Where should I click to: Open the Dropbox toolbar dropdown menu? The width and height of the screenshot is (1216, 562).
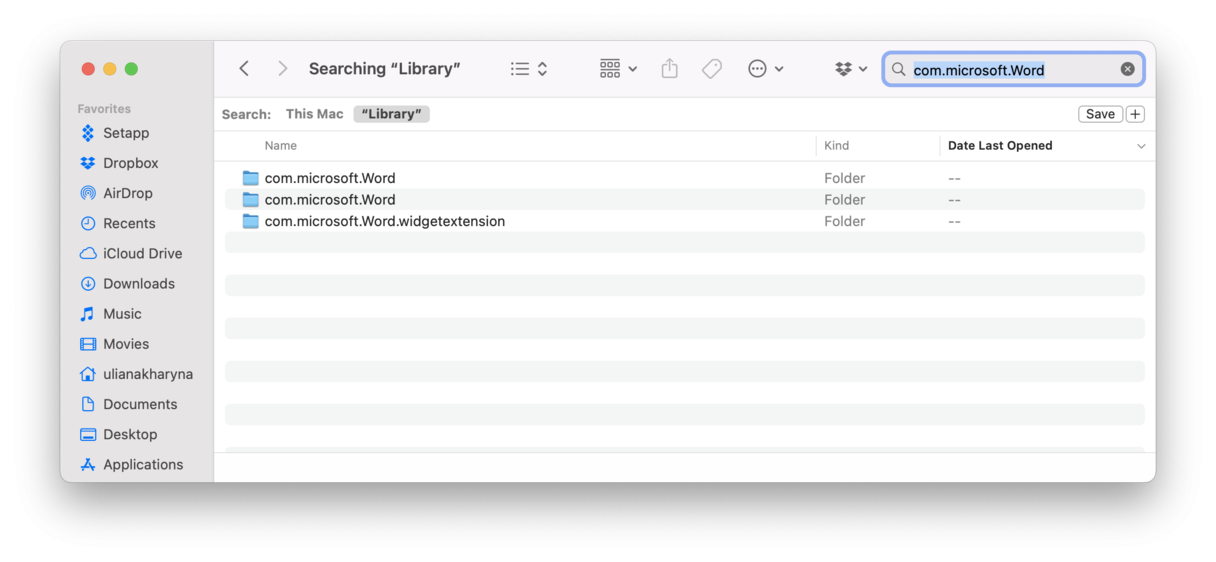click(851, 69)
